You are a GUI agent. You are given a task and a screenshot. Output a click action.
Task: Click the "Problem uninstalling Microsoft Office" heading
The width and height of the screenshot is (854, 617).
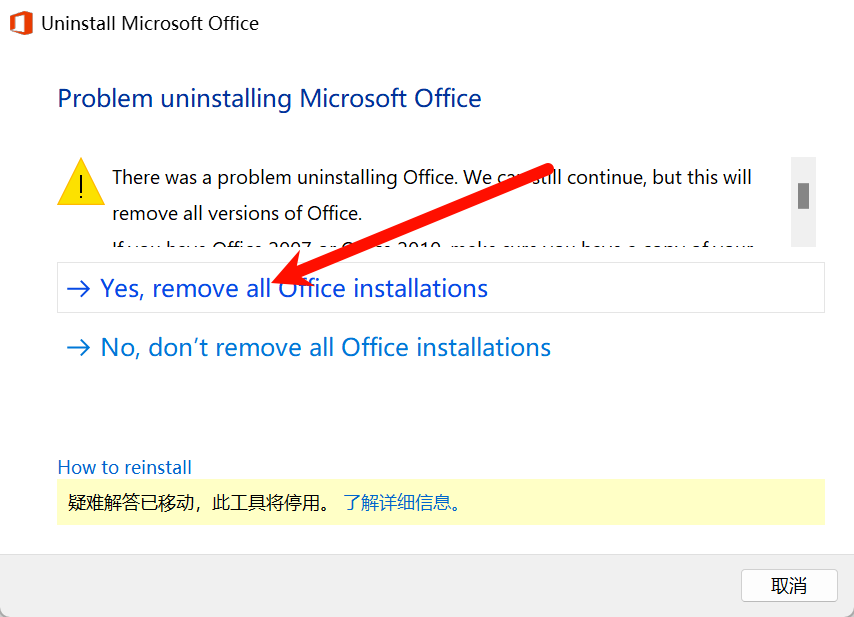270,99
